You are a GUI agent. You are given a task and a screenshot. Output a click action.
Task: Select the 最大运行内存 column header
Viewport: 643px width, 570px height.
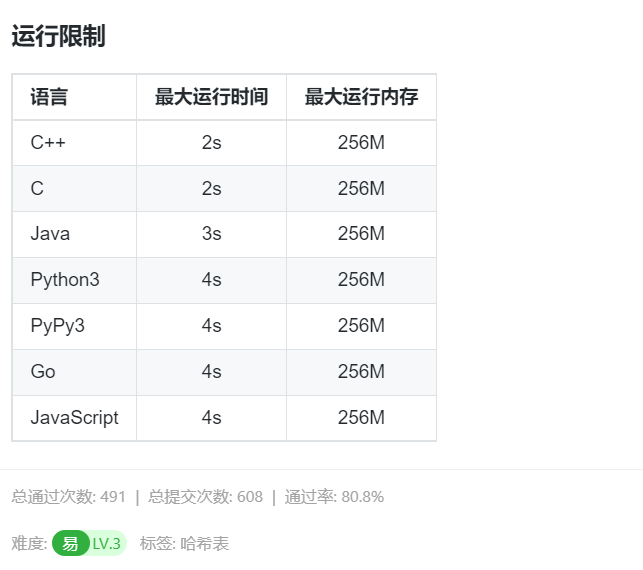(361, 97)
